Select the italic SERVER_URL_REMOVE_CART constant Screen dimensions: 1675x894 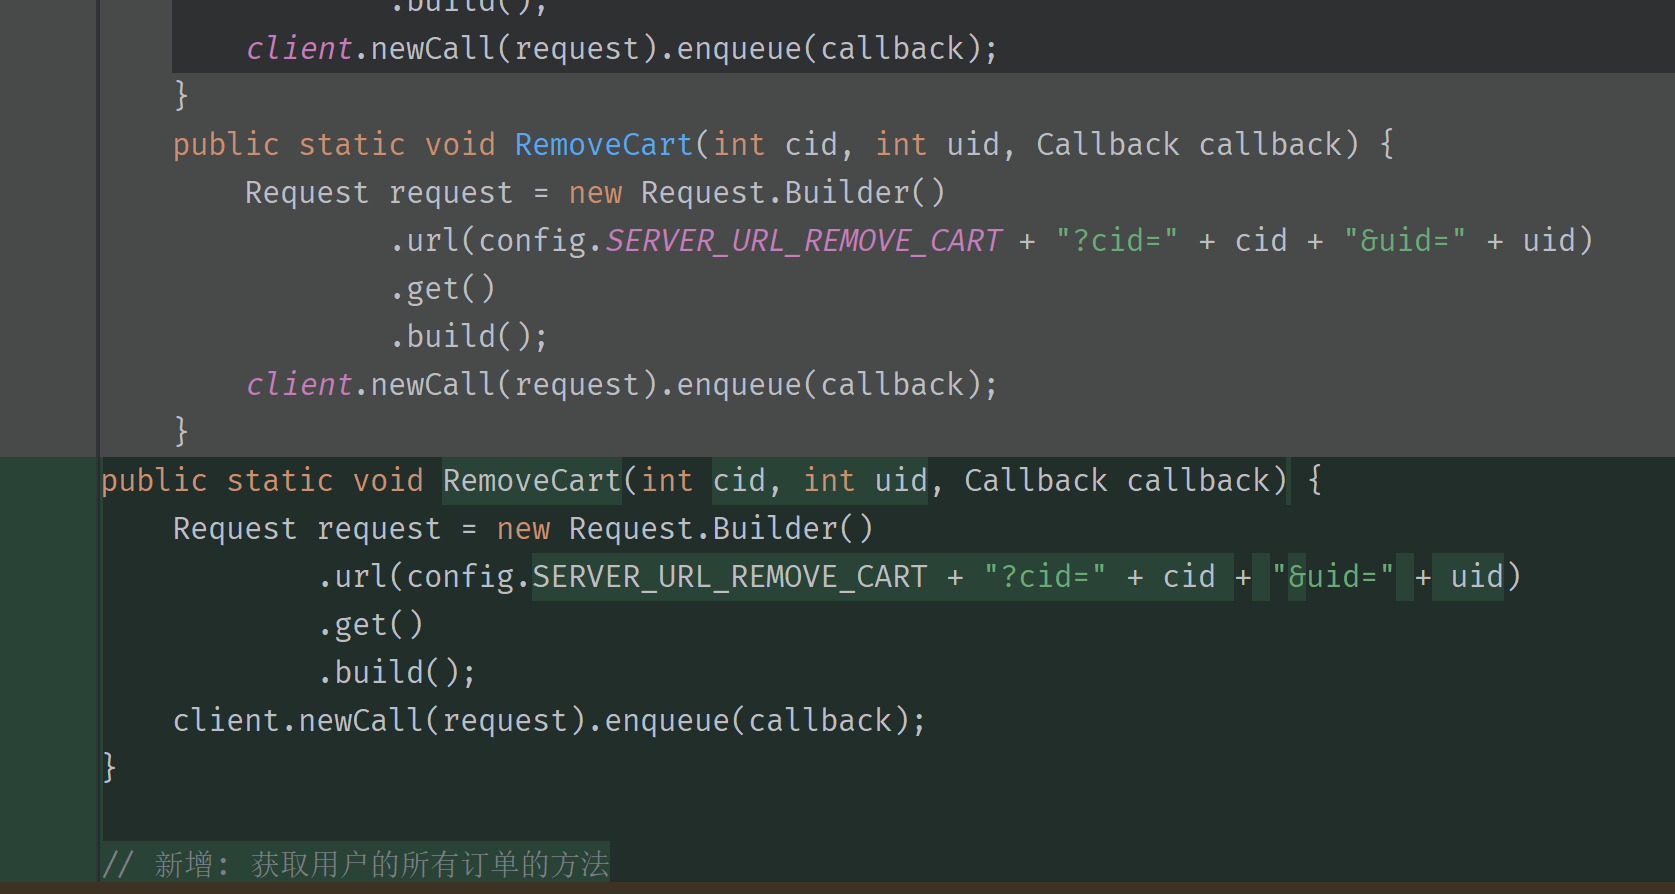(x=803, y=241)
